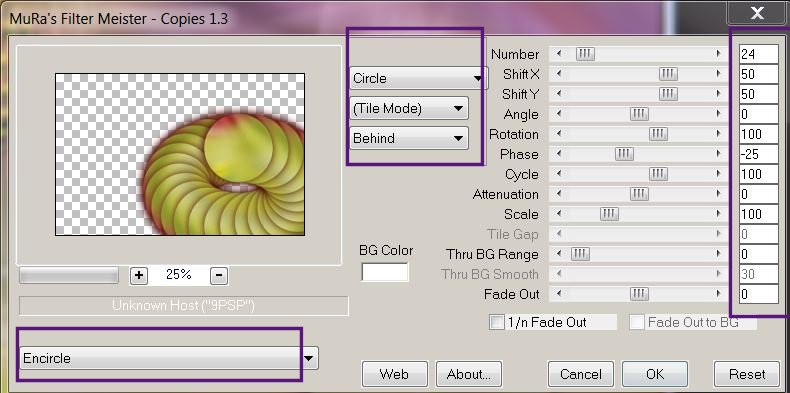Click left arrow of Fade Out slider
This screenshot has height=393, width=790.
559,294
